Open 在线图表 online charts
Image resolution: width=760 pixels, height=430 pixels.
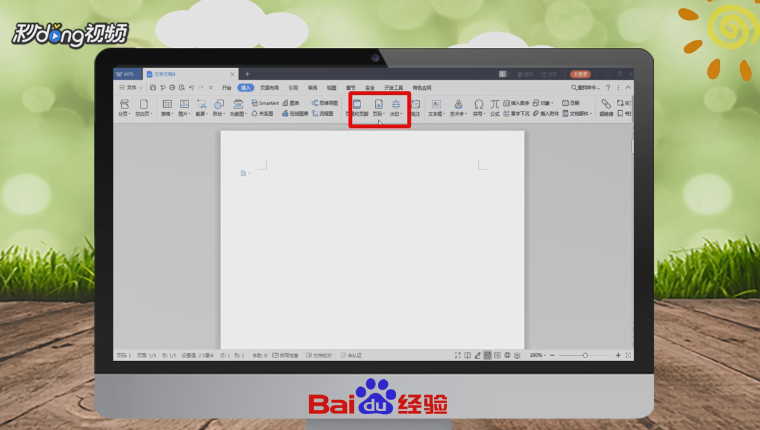295,113
